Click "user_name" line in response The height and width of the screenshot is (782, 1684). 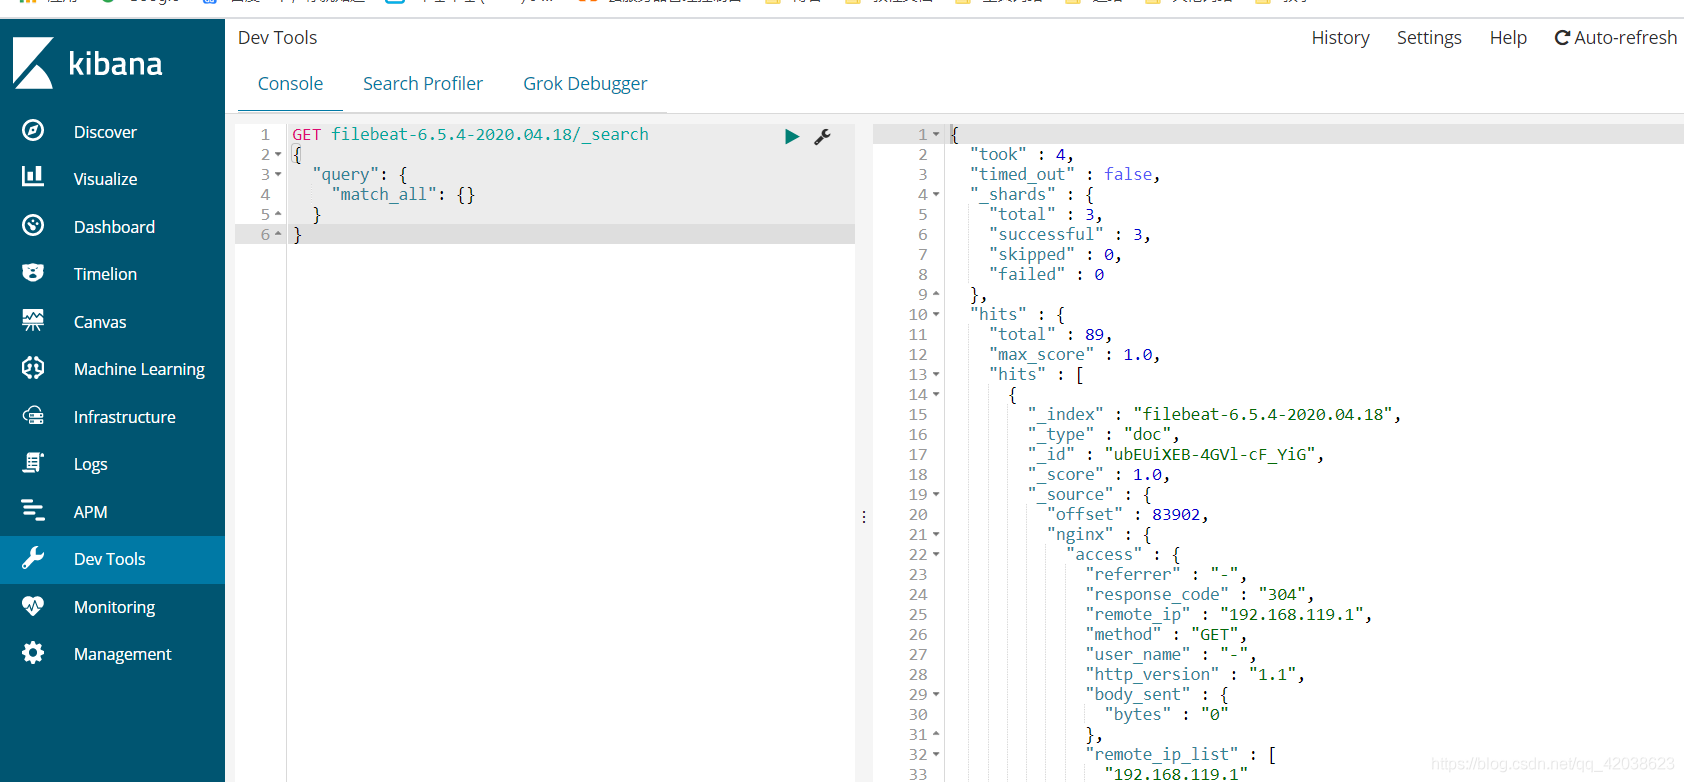tap(1171, 654)
